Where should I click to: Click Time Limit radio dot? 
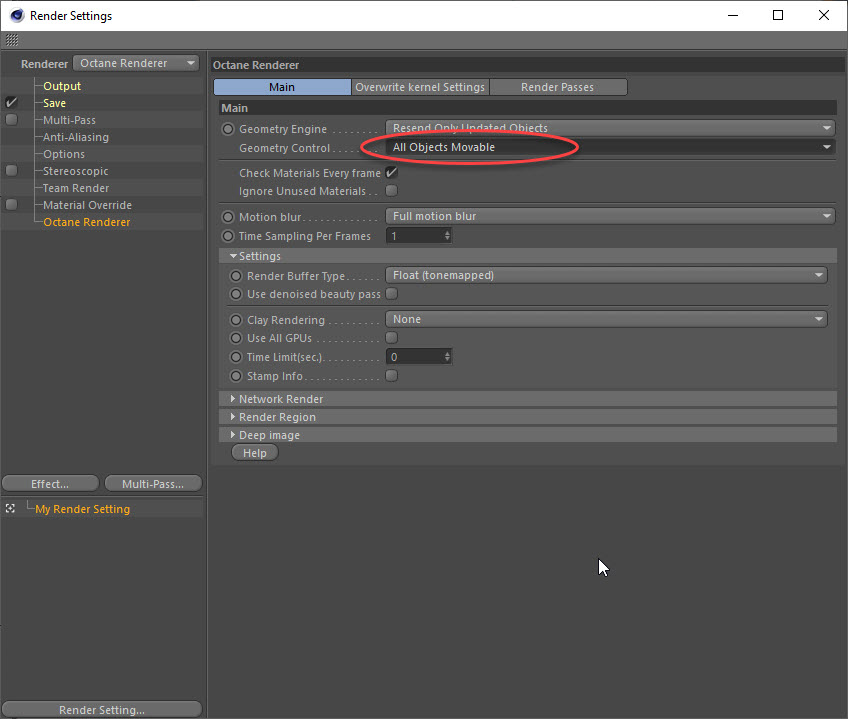(x=236, y=357)
